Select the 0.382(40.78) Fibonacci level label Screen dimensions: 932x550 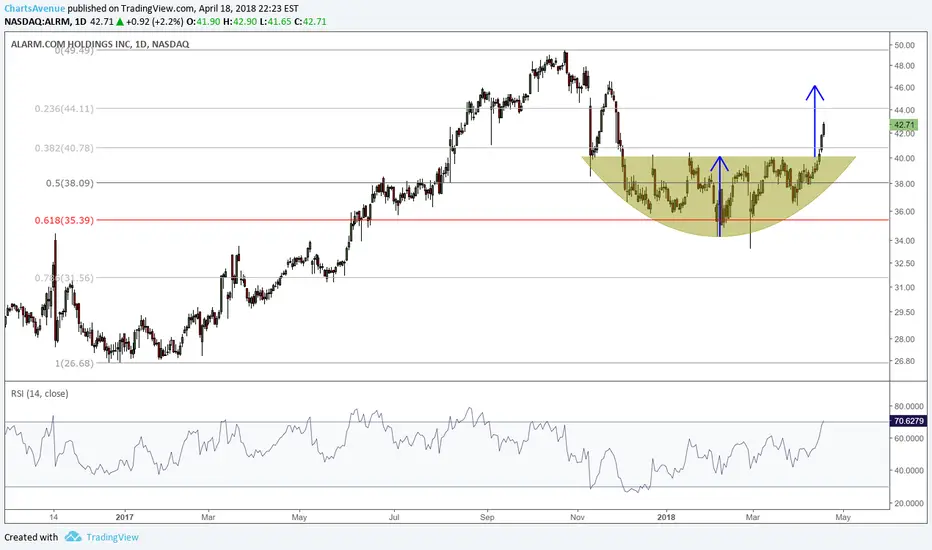(64, 148)
